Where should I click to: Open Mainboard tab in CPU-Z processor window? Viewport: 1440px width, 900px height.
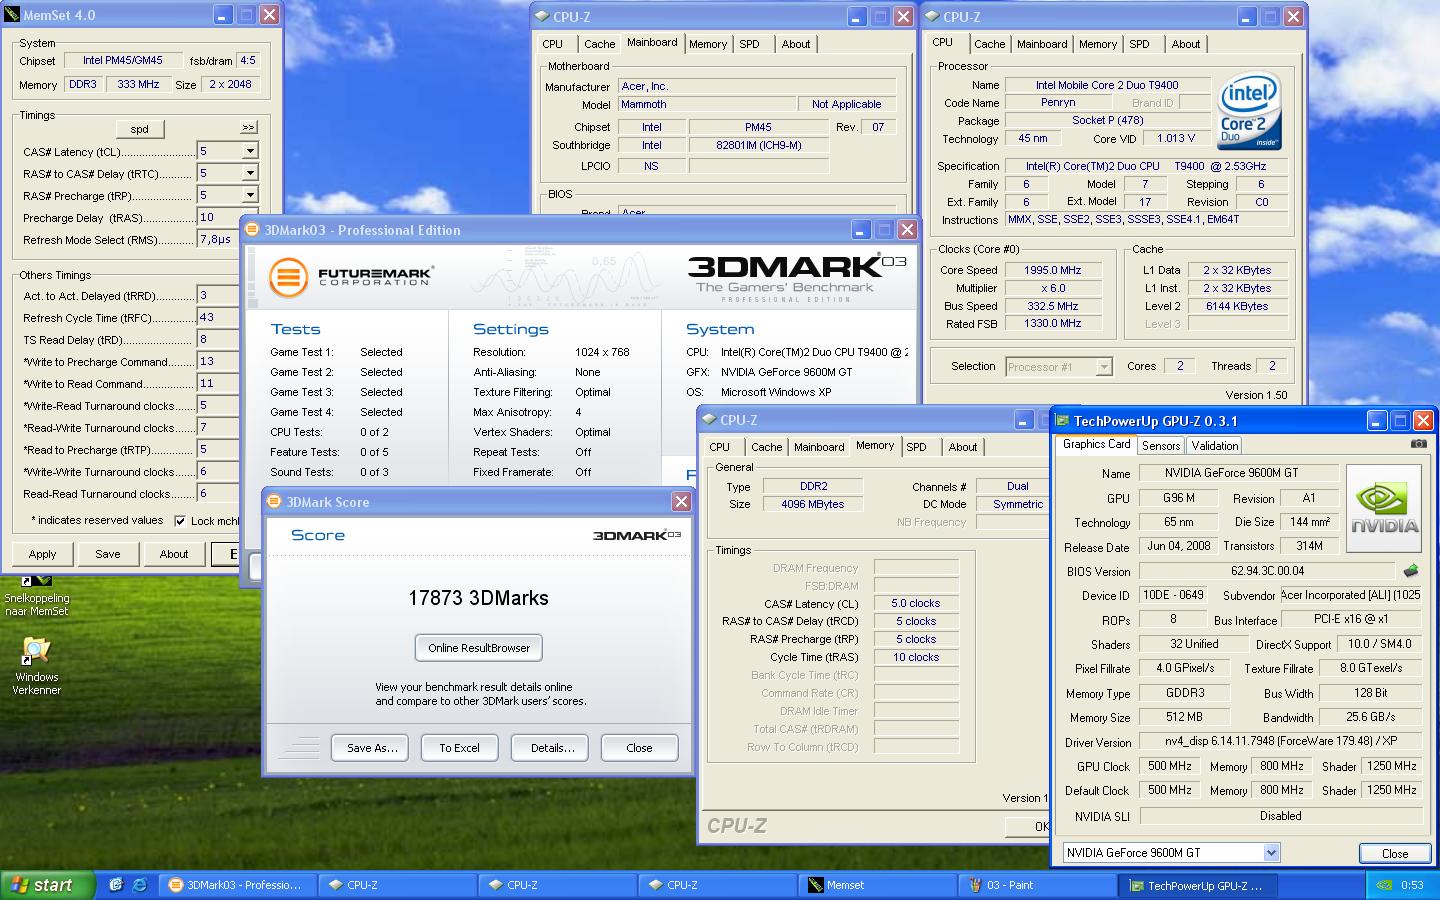pyautogui.click(x=1042, y=44)
